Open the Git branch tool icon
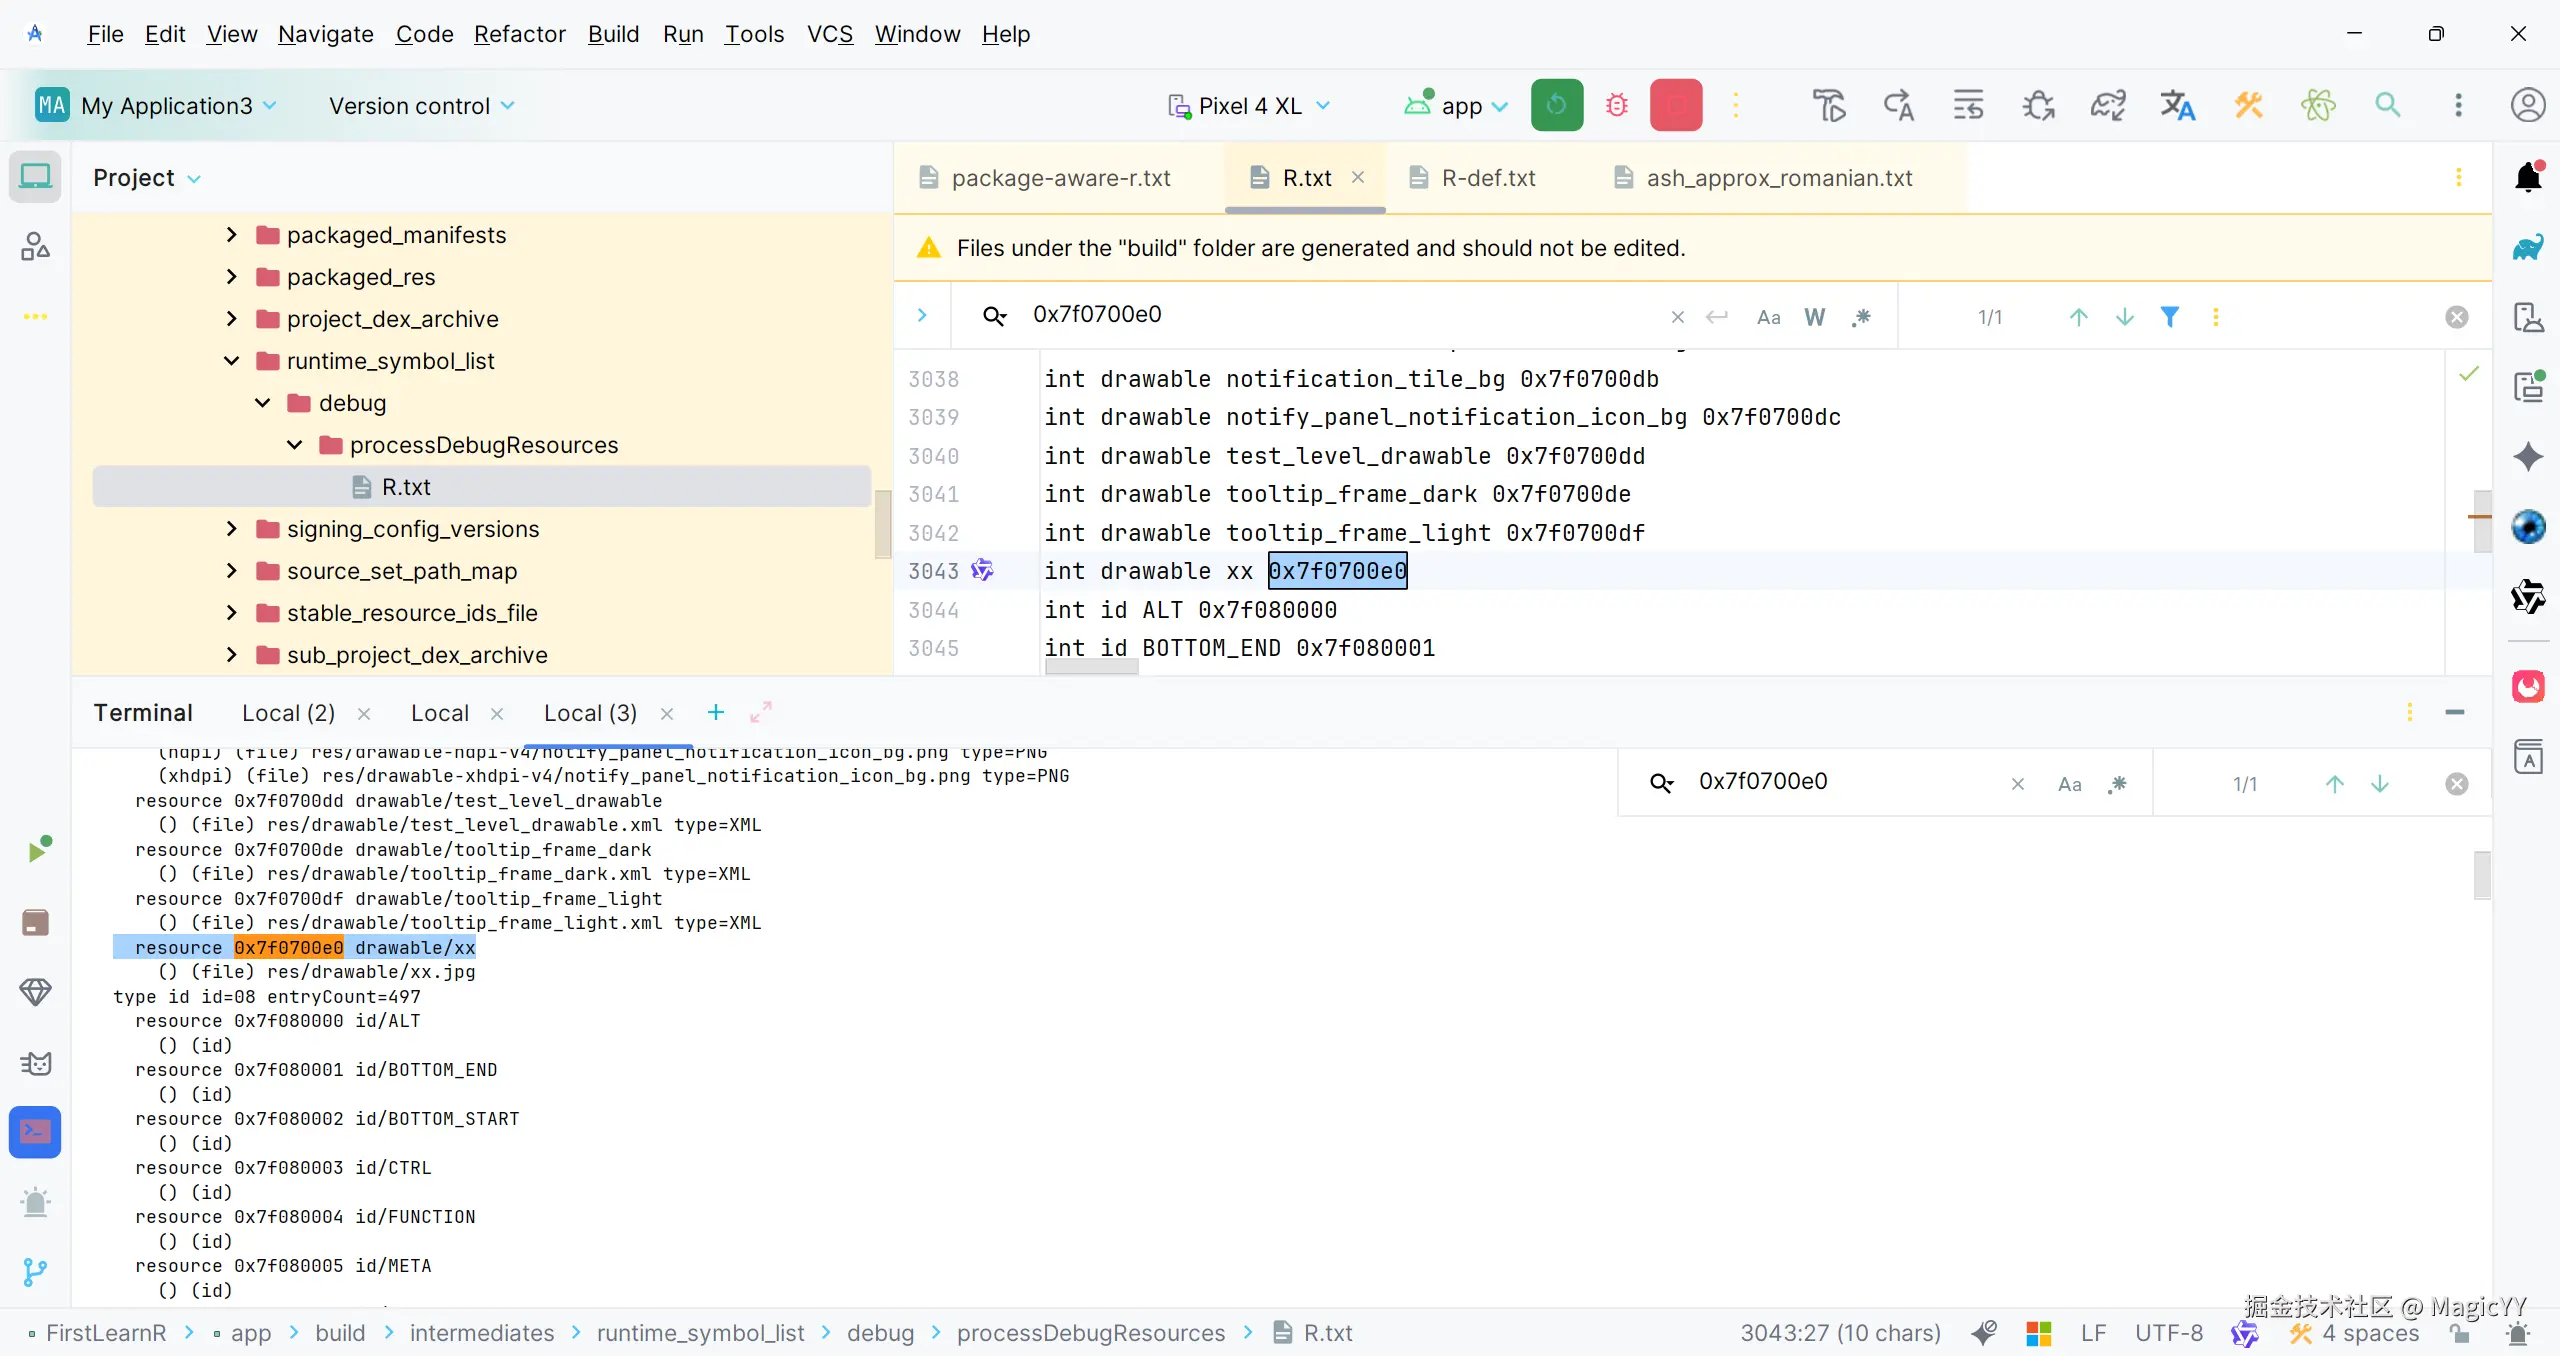 tap(35, 1272)
